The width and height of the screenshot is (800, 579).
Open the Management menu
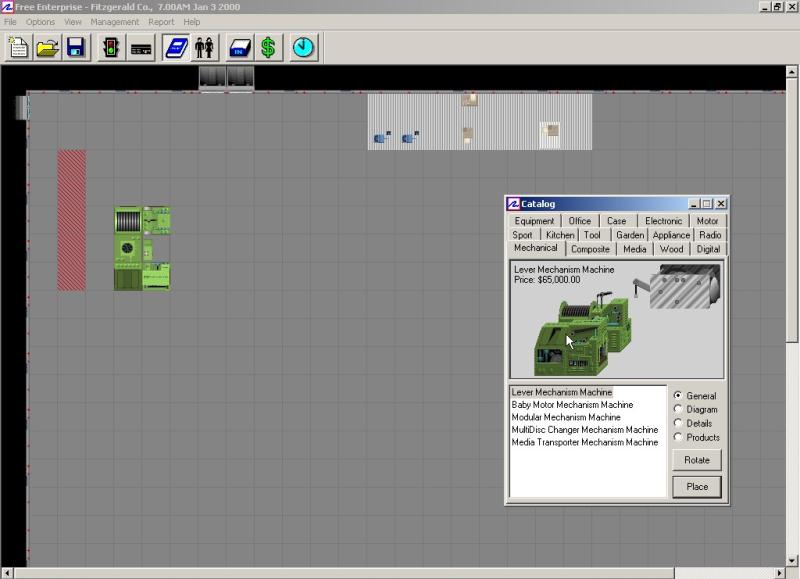tap(115, 21)
